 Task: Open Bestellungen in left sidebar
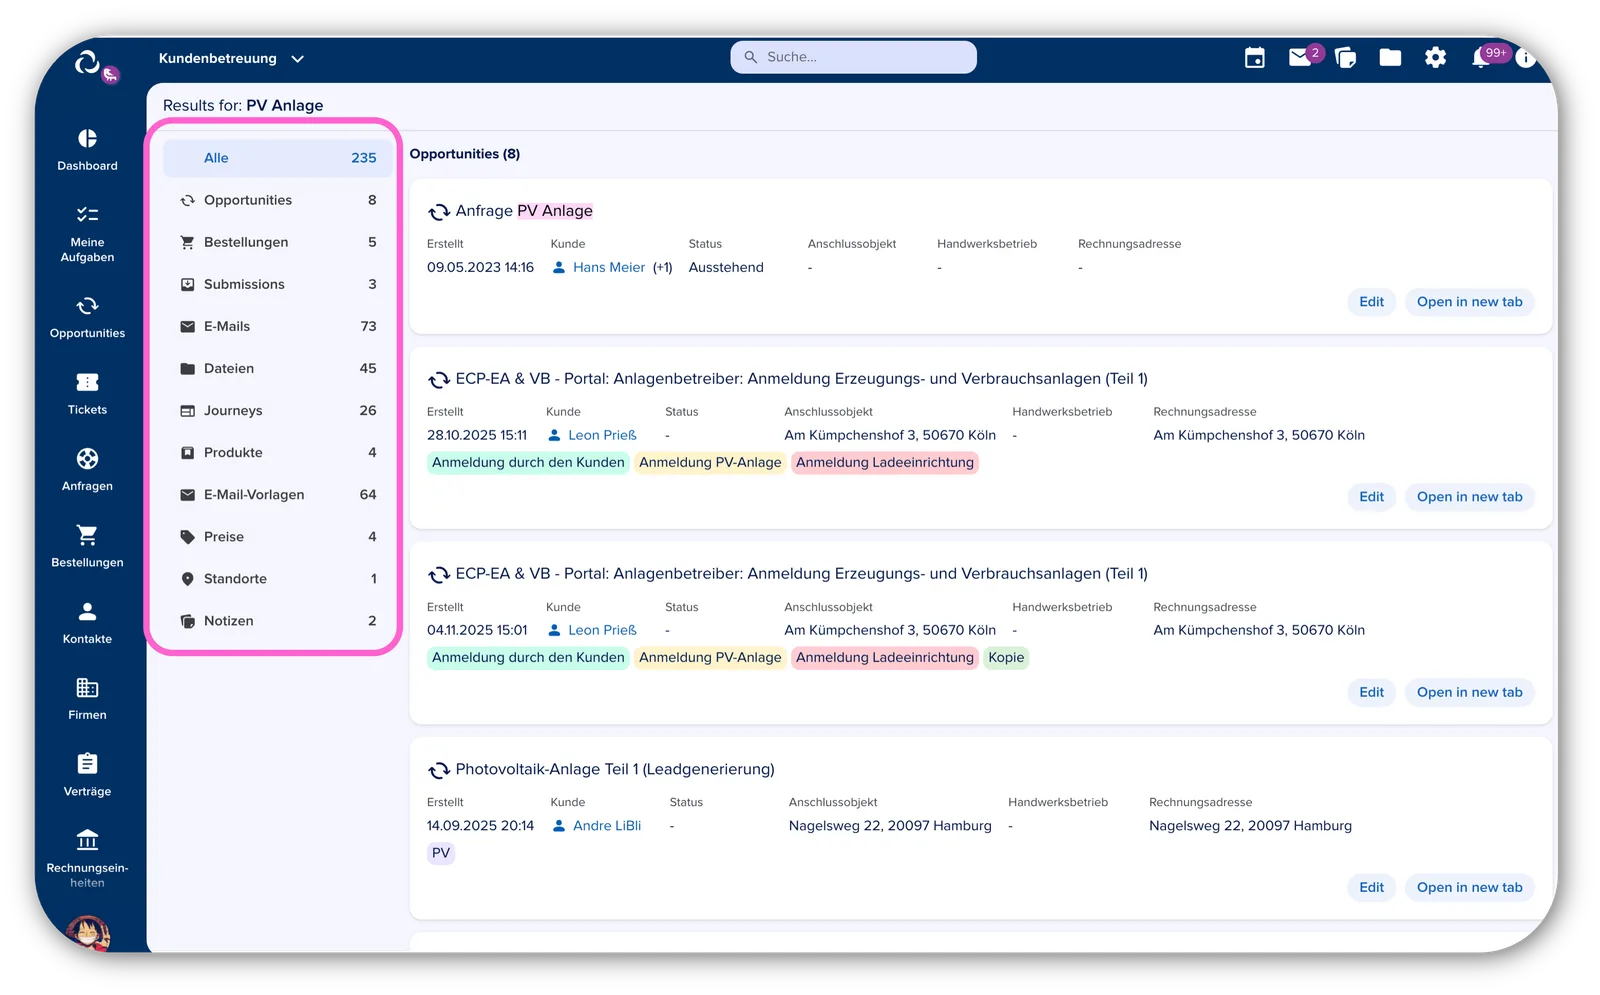coord(87,547)
